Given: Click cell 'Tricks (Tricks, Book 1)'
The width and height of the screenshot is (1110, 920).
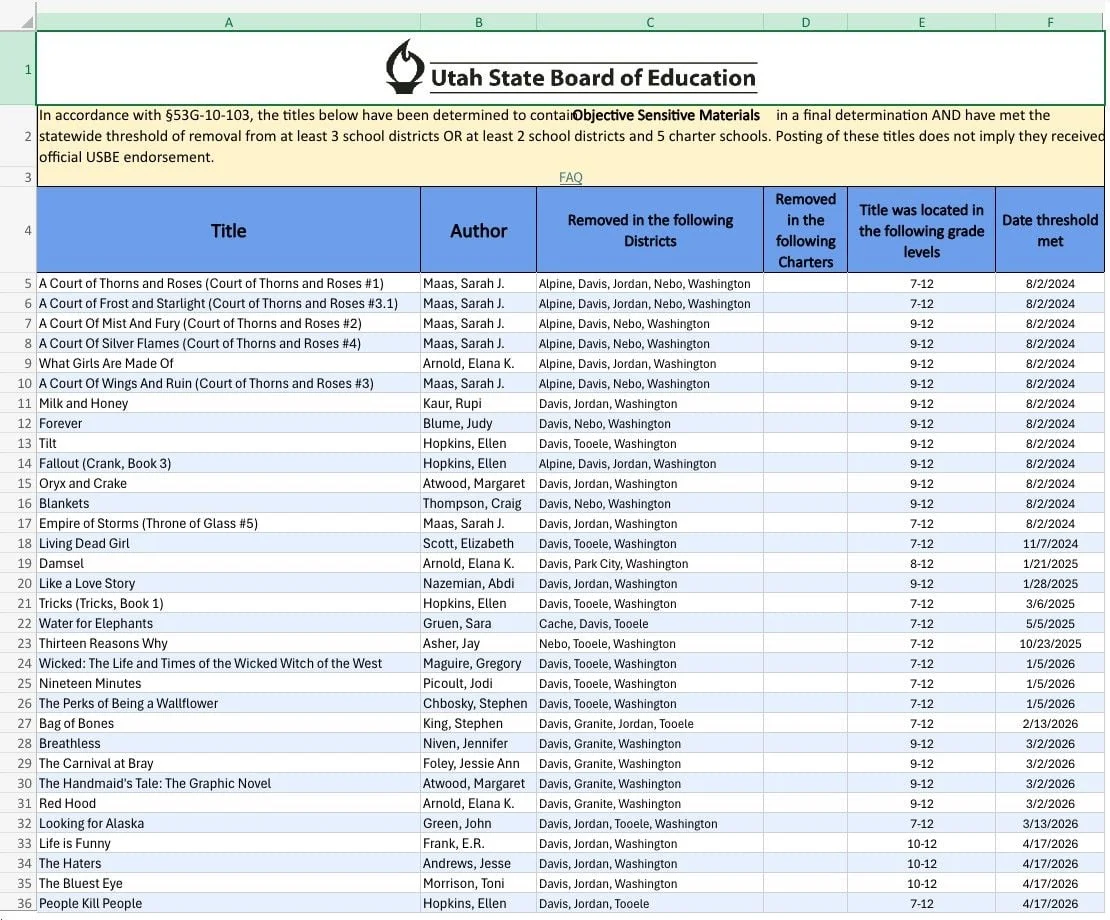Looking at the screenshot, I should click(228, 603).
